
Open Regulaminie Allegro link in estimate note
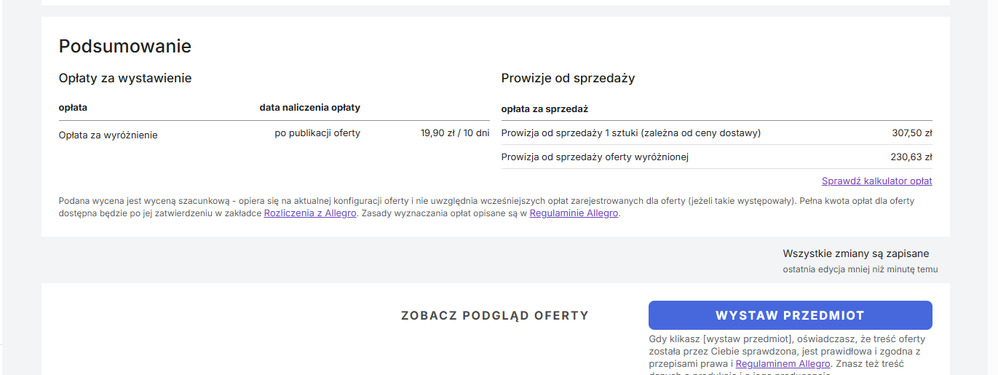(x=574, y=214)
